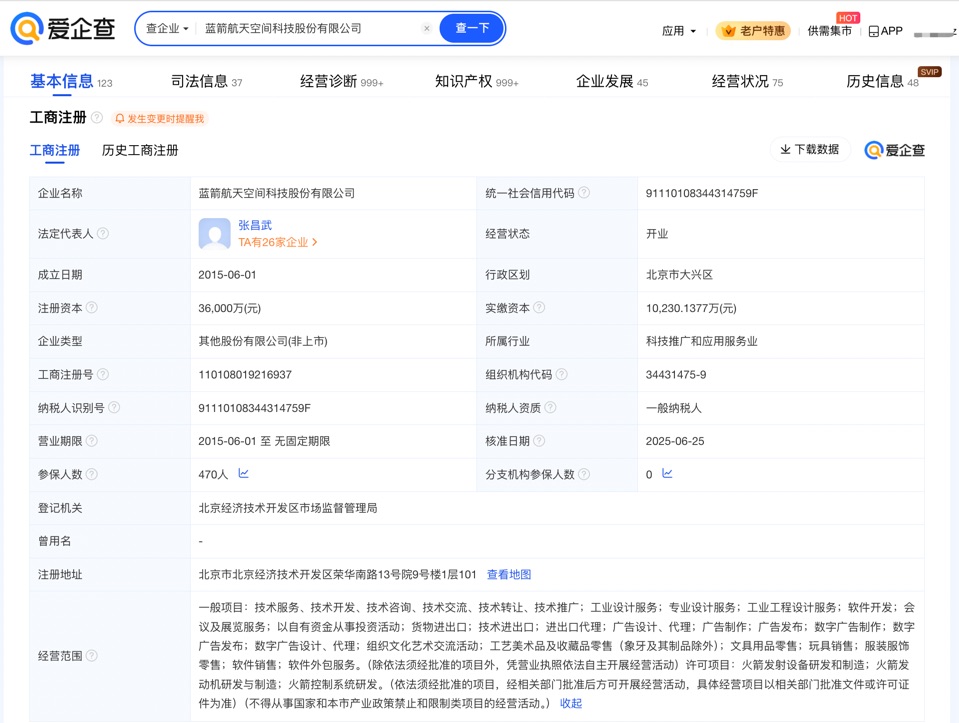Click 张昌武's avatar image
Screen dimensions: 959x723
coord(214,233)
